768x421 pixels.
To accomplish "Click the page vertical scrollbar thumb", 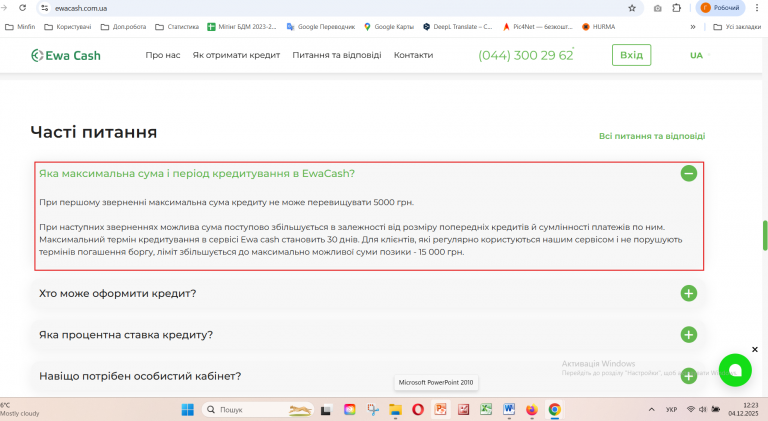I will pos(765,235).
